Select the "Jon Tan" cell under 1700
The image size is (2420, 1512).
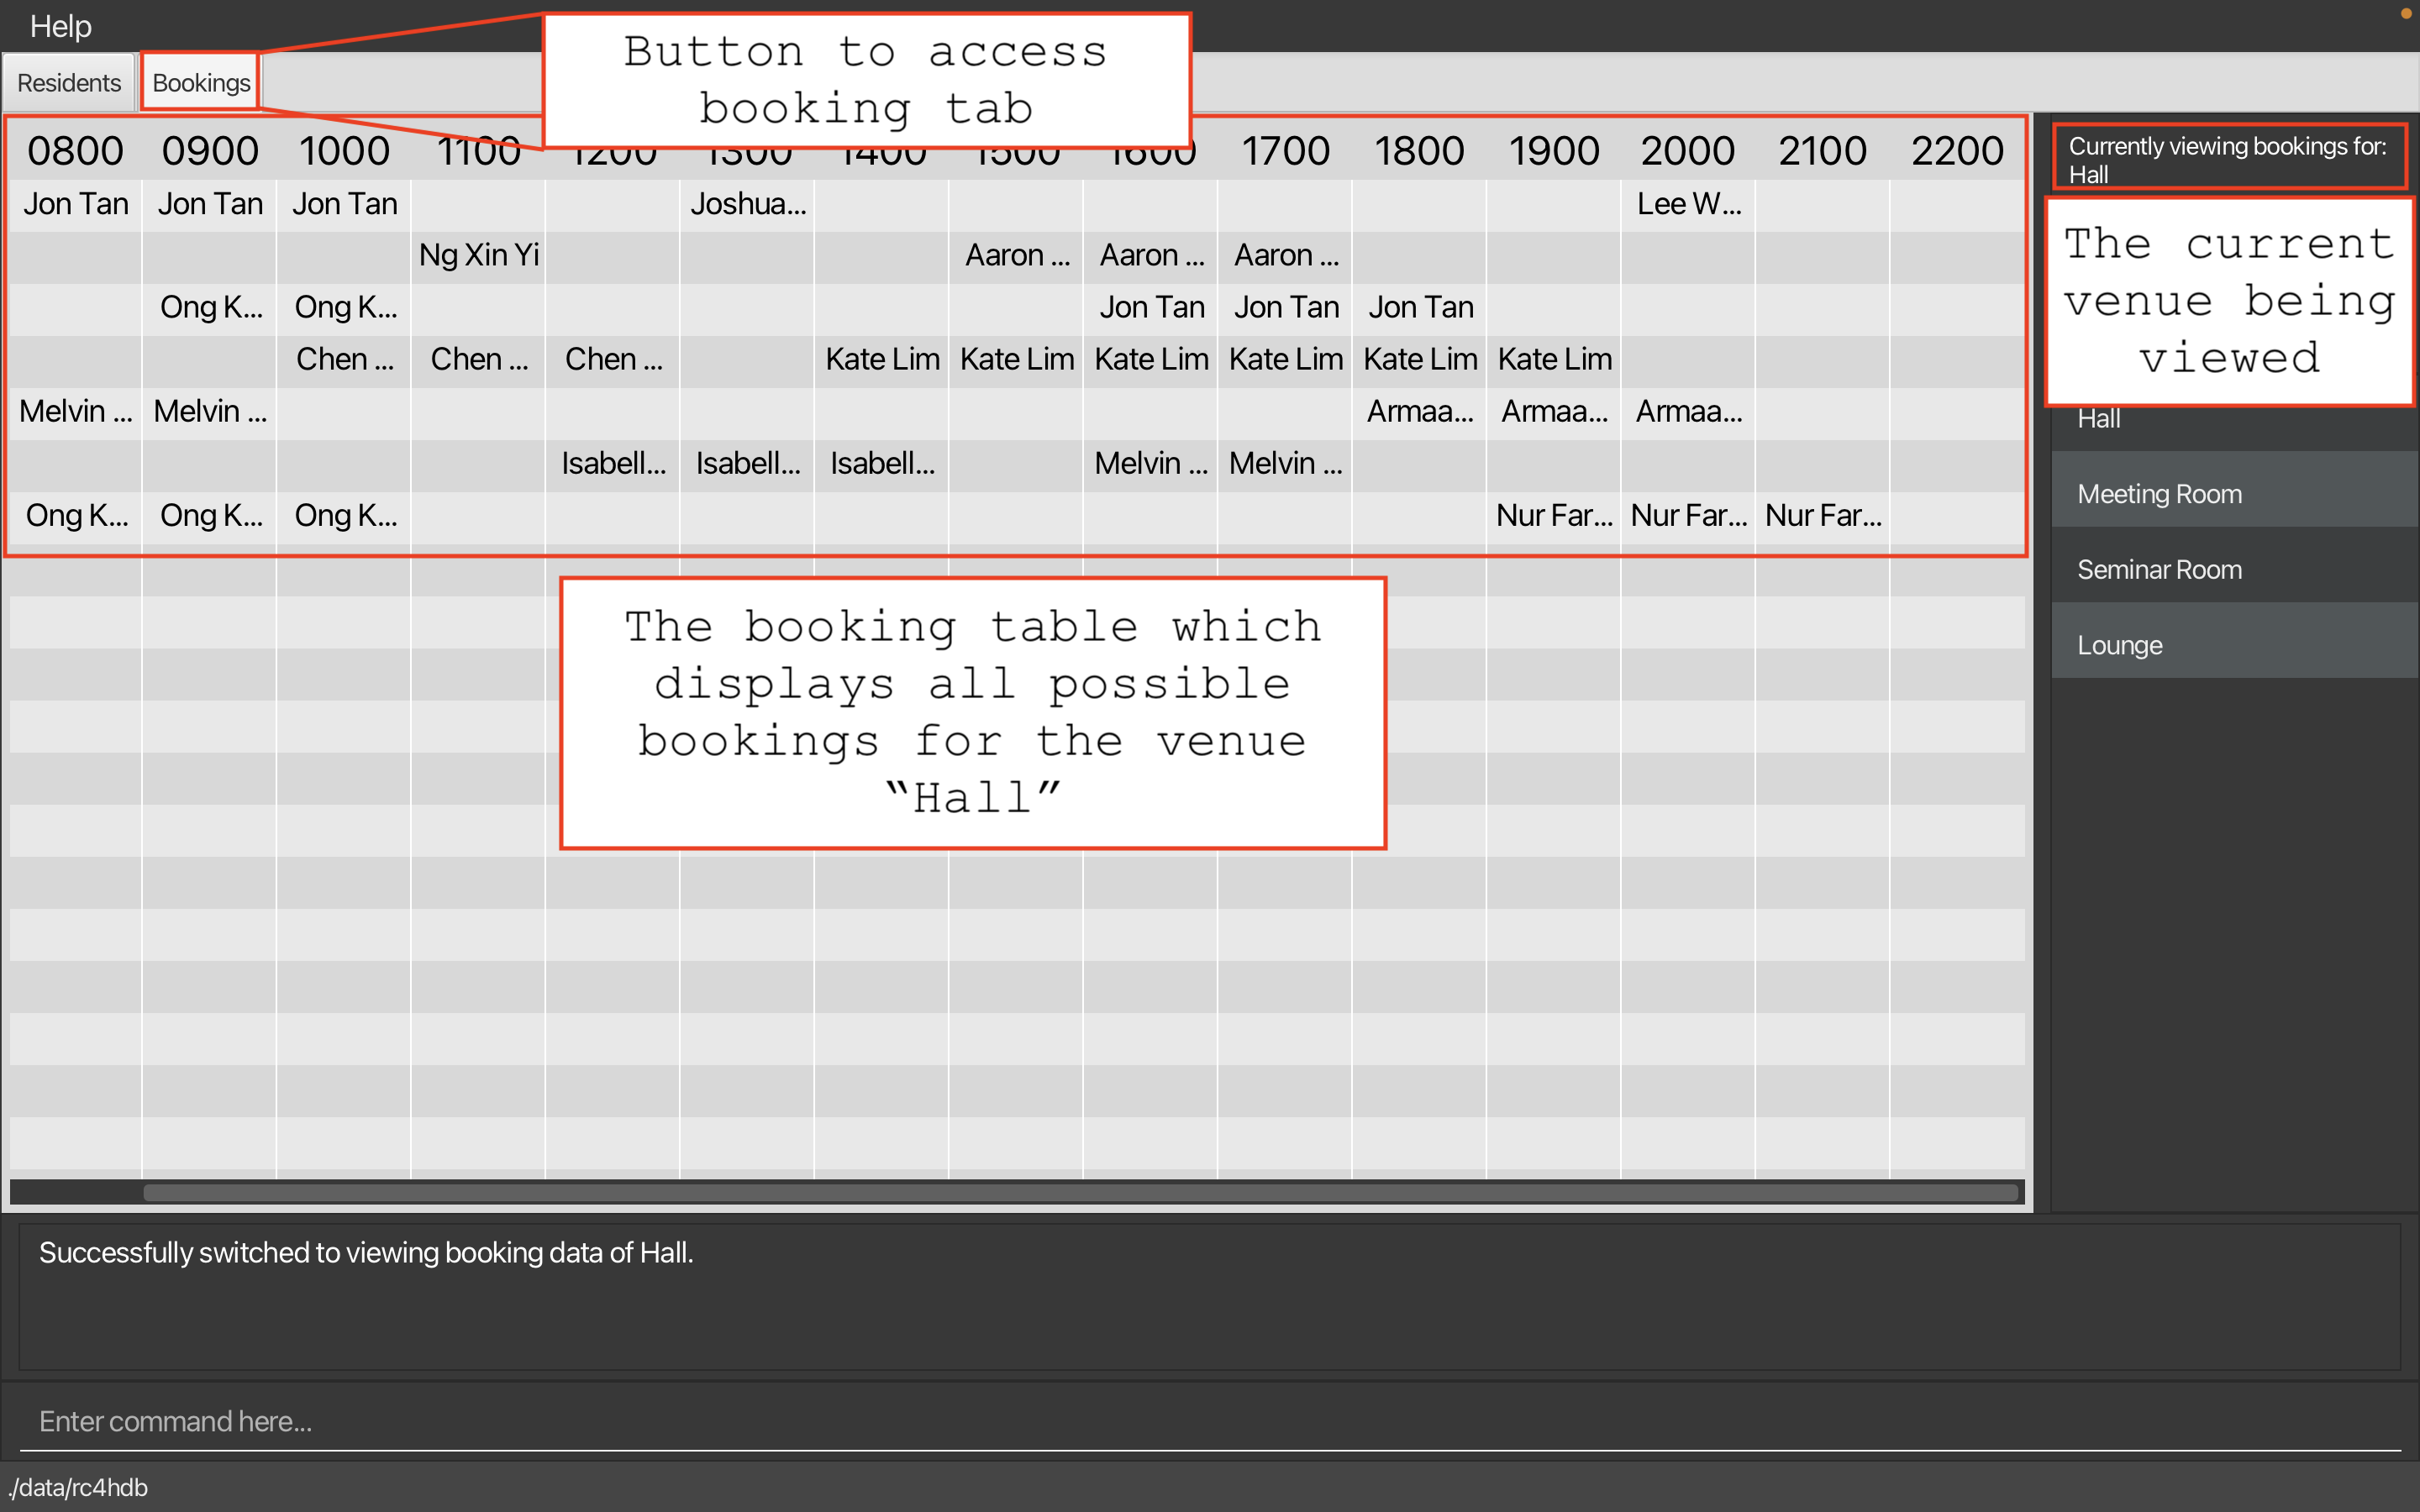(x=1285, y=308)
